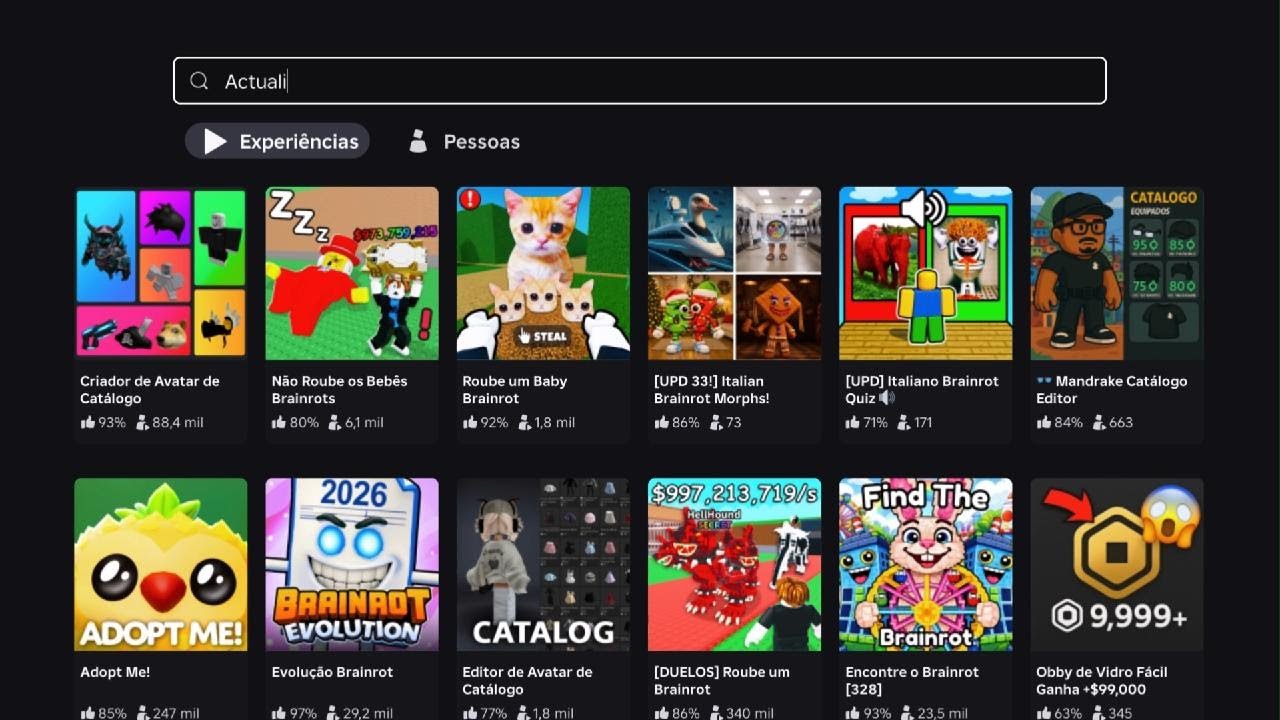Click the players icon next to 171
1280x720 pixels.
pyautogui.click(x=904, y=422)
